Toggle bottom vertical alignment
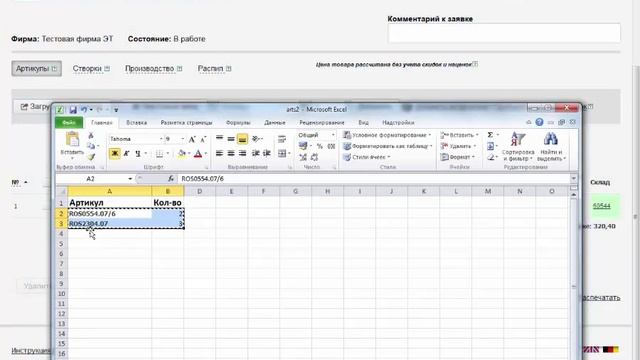The image size is (640, 360). tap(242, 139)
